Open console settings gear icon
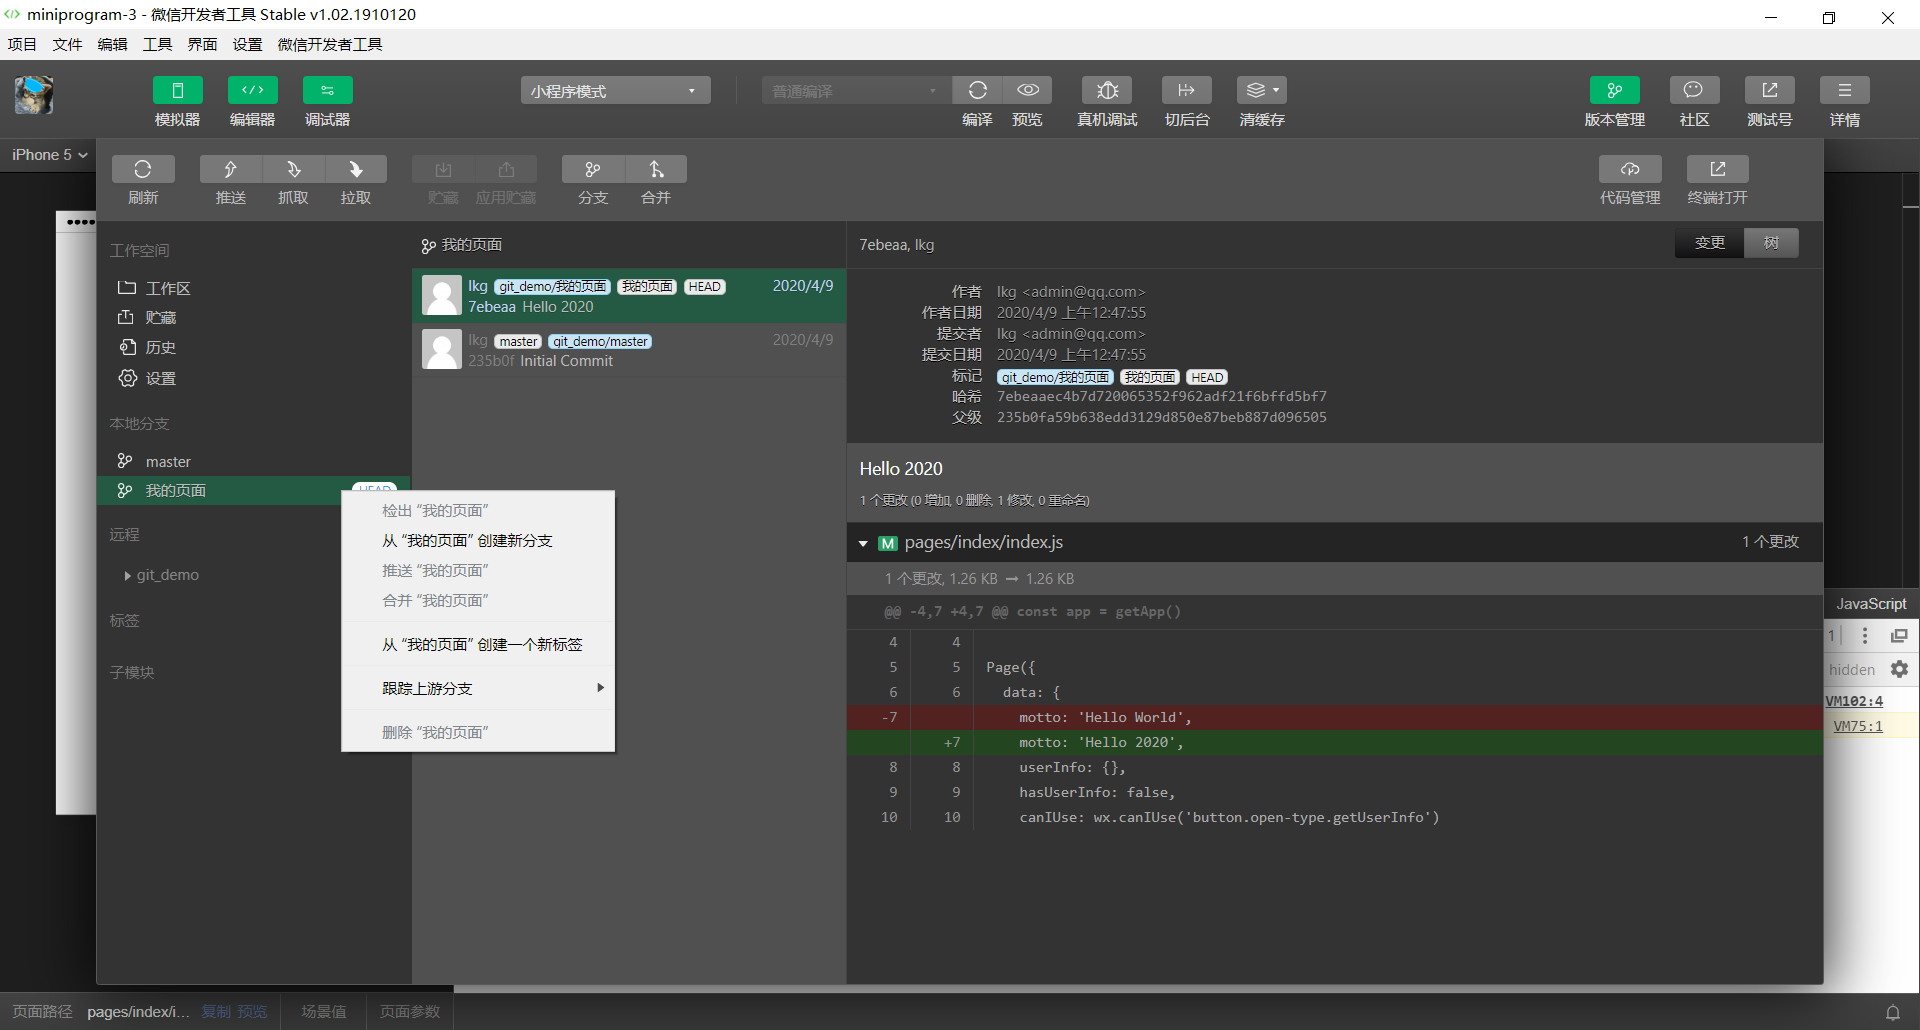This screenshot has width=1920, height=1030. 1899,669
